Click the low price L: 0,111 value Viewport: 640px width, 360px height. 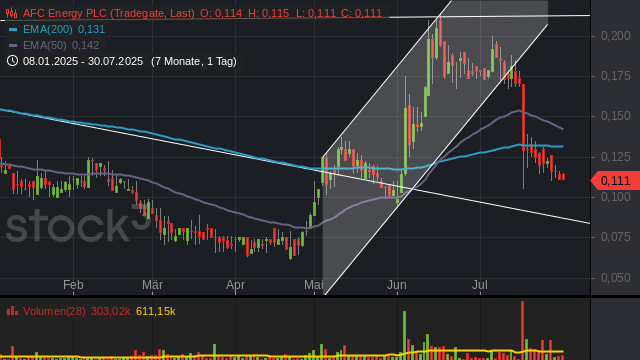click(x=316, y=13)
